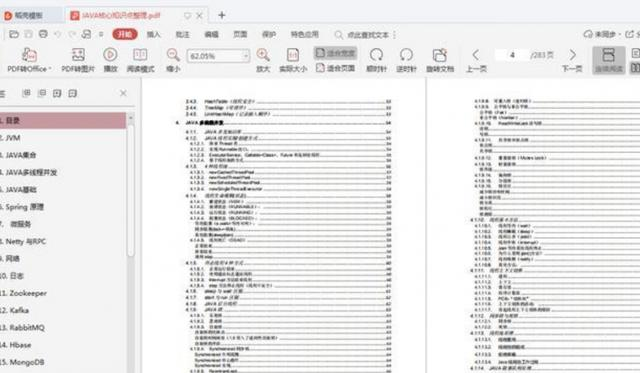Switch to the 编辑 ribbon tab
This screenshot has height=373, width=640.
211,35
